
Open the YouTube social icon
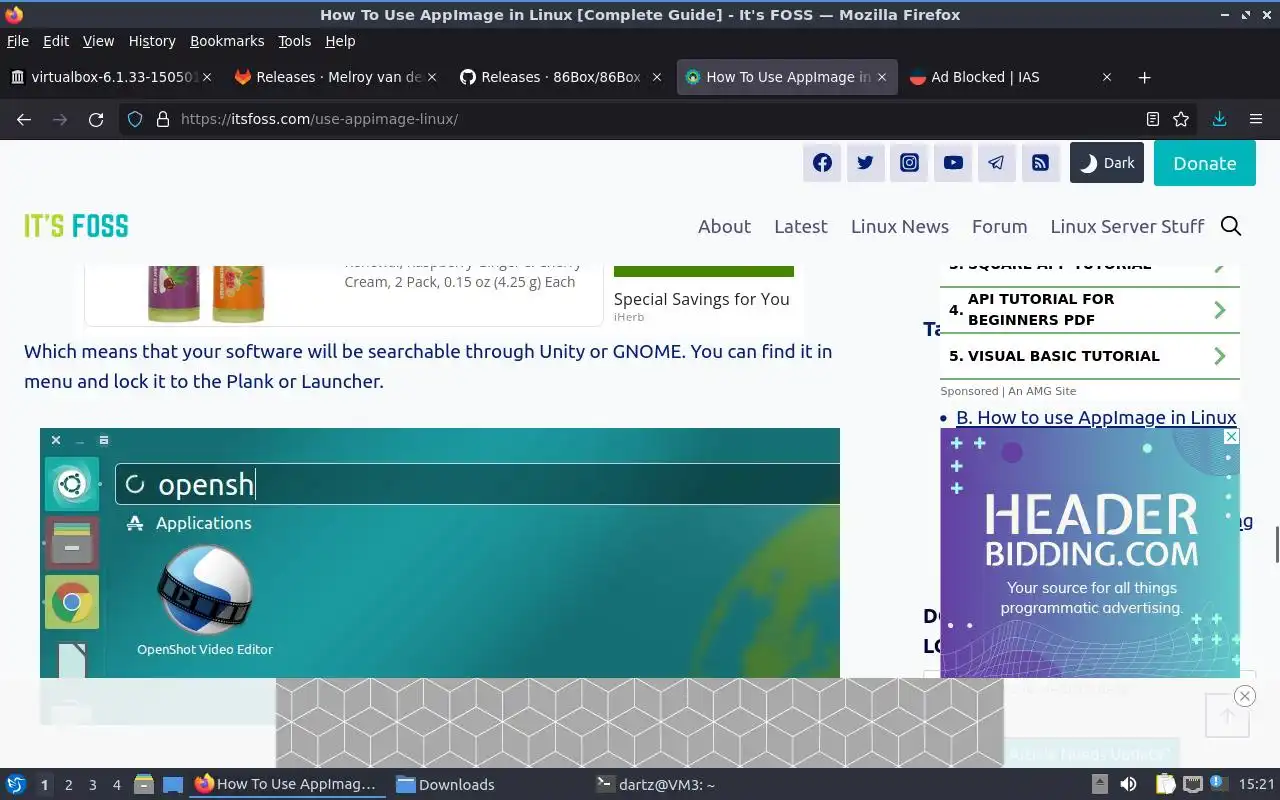click(x=953, y=163)
